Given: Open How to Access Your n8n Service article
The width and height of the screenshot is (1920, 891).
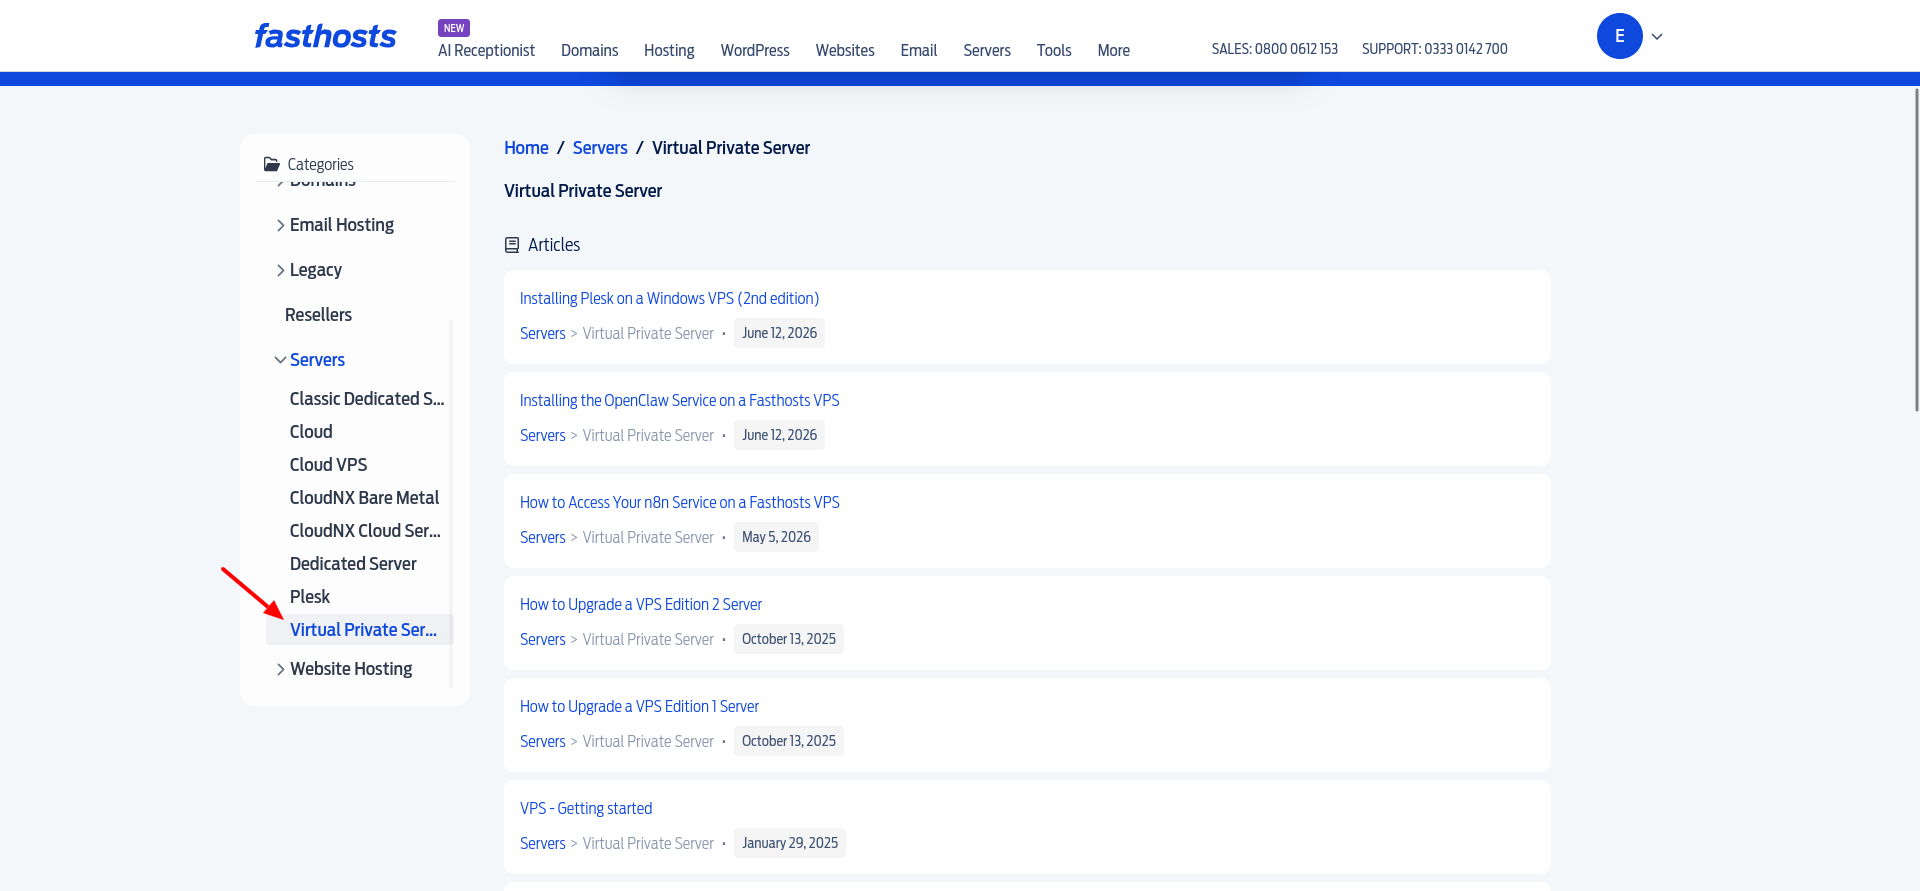Looking at the screenshot, I should [679, 503].
